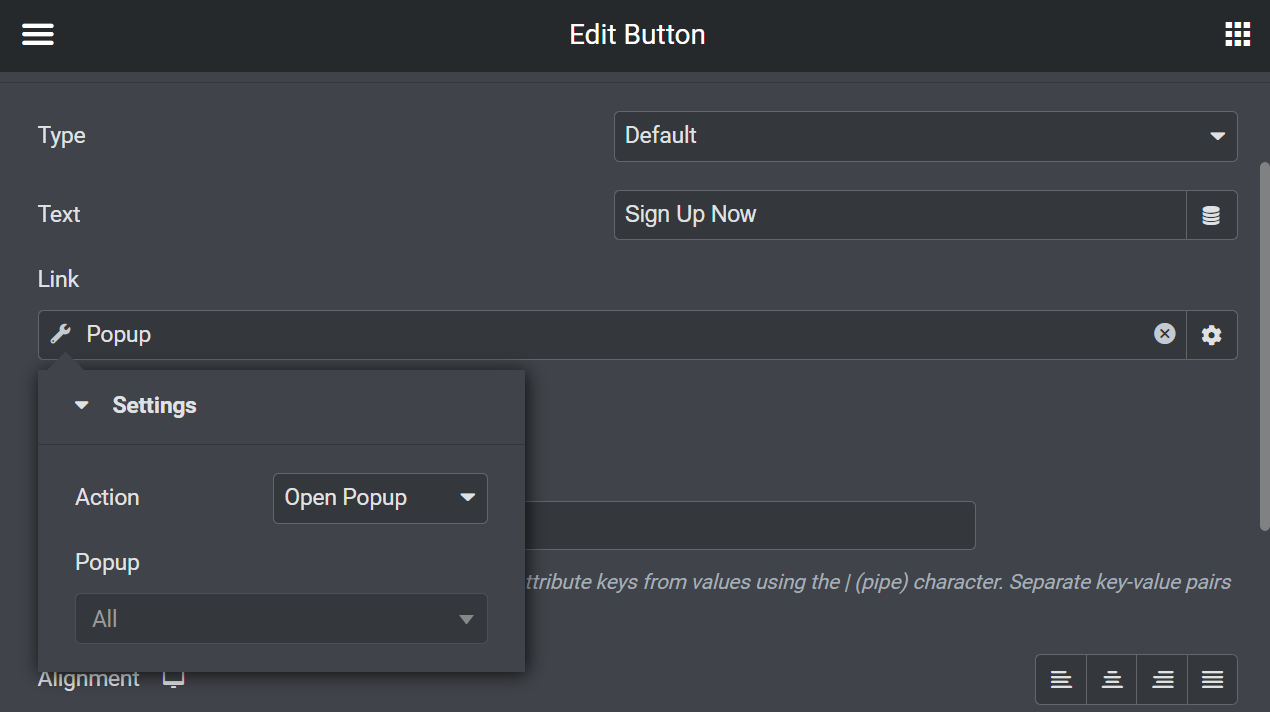Open the link options gear icon
The height and width of the screenshot is (712, 1270).
(1211, 335)
